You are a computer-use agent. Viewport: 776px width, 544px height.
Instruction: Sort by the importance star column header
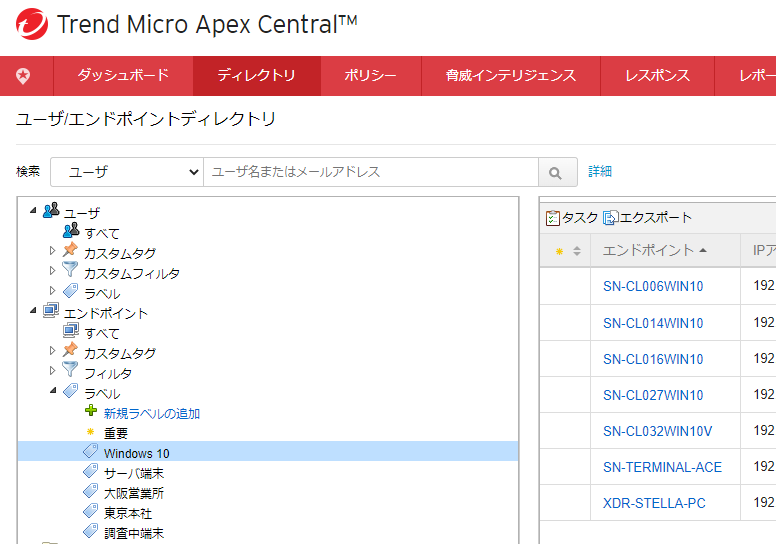tap(565, 250)
